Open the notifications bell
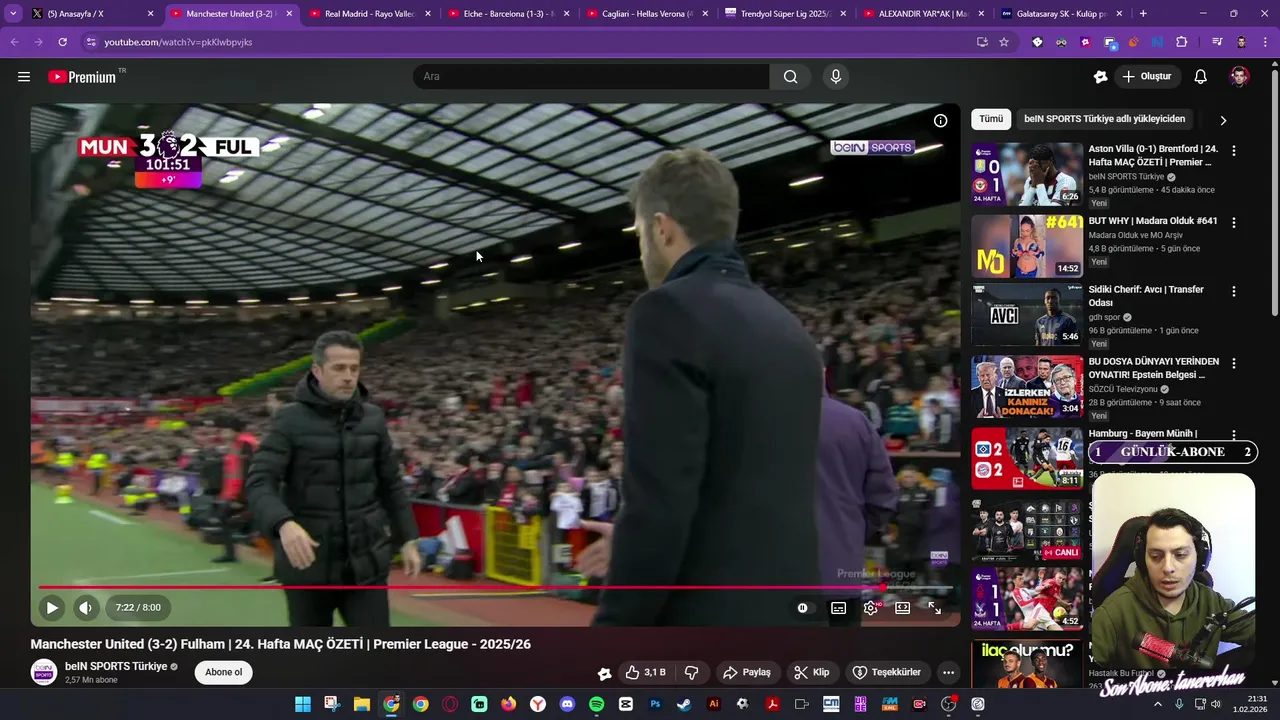The width and height of the screenshot is (1280, 720). click(x=1201, y=77)
